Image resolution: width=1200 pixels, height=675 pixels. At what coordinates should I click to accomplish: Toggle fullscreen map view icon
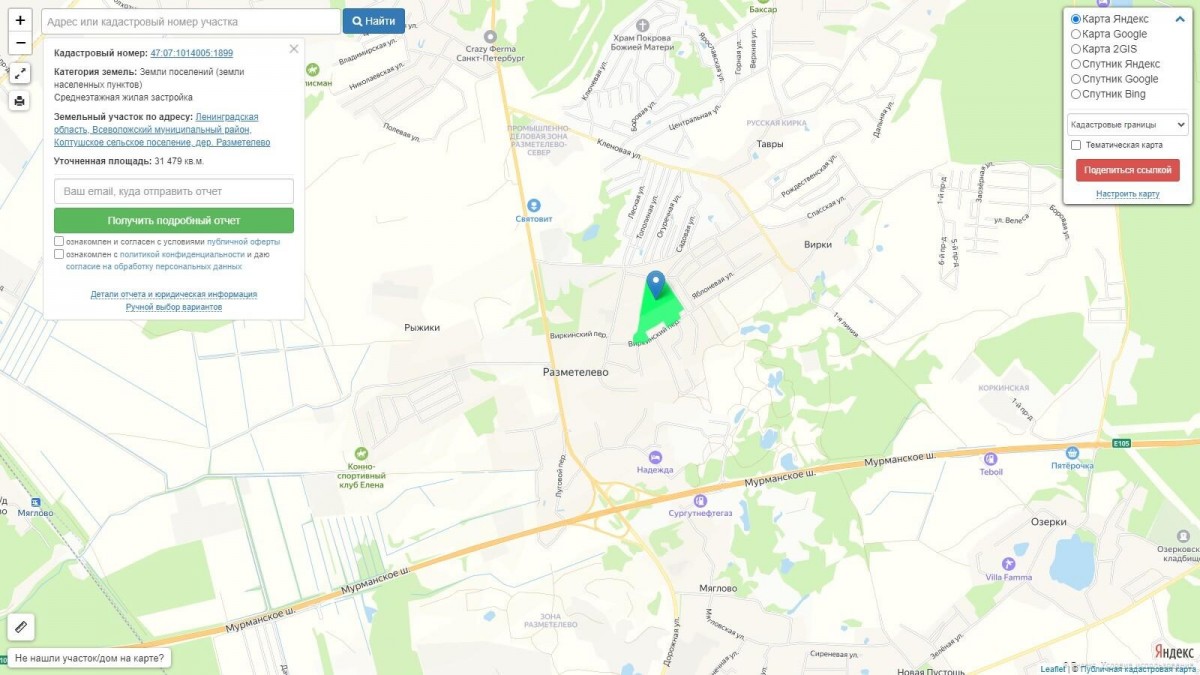(x=20, y=73)
